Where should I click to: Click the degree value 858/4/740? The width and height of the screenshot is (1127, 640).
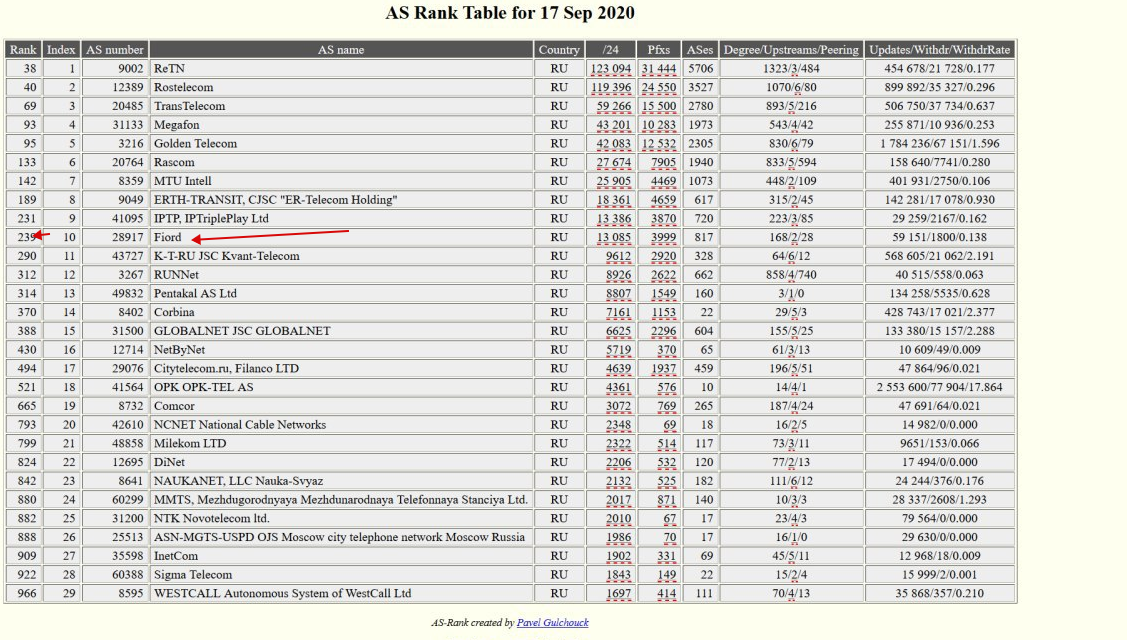791,275
